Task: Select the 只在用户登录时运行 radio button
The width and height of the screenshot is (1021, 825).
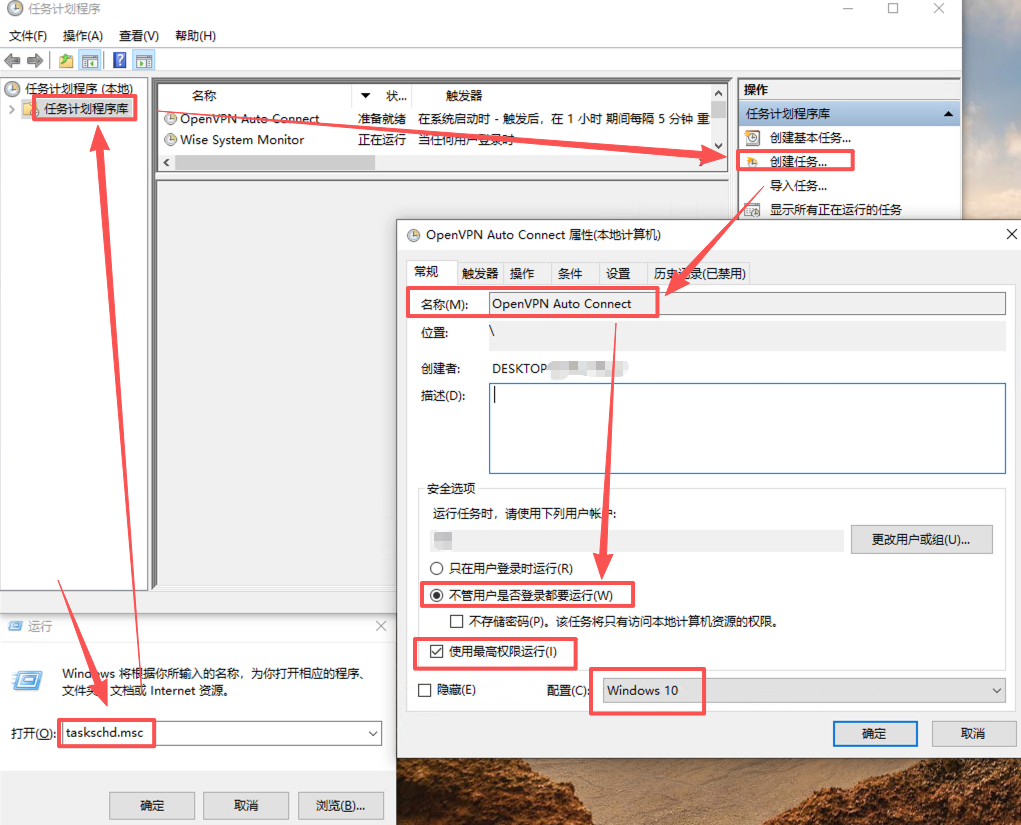Action: point(436,569)
